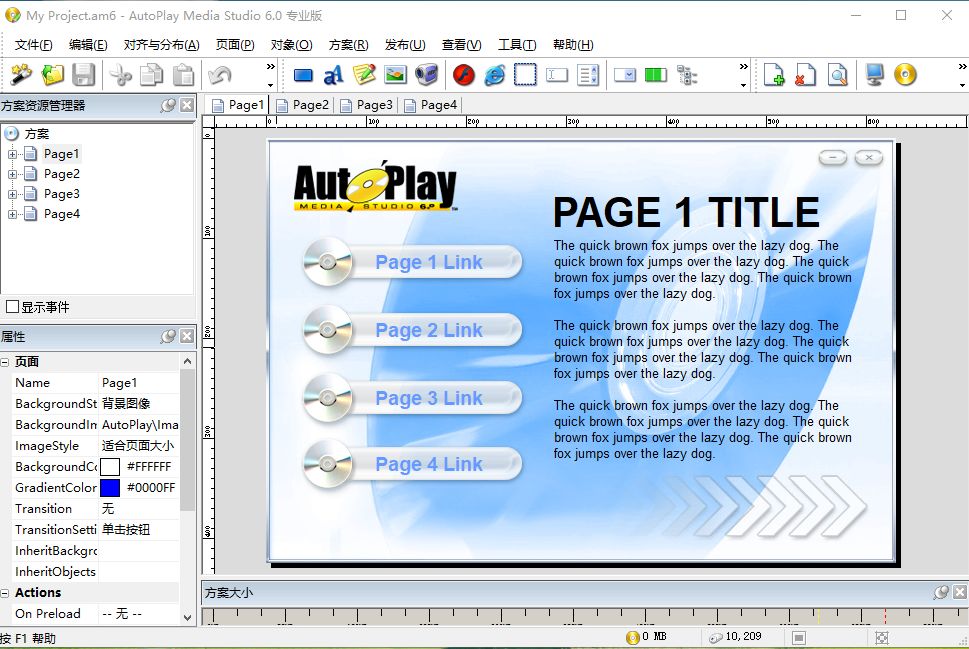Click the Page 2 Link button
Viewport: 969px width, 649px height.
[428, 330]
